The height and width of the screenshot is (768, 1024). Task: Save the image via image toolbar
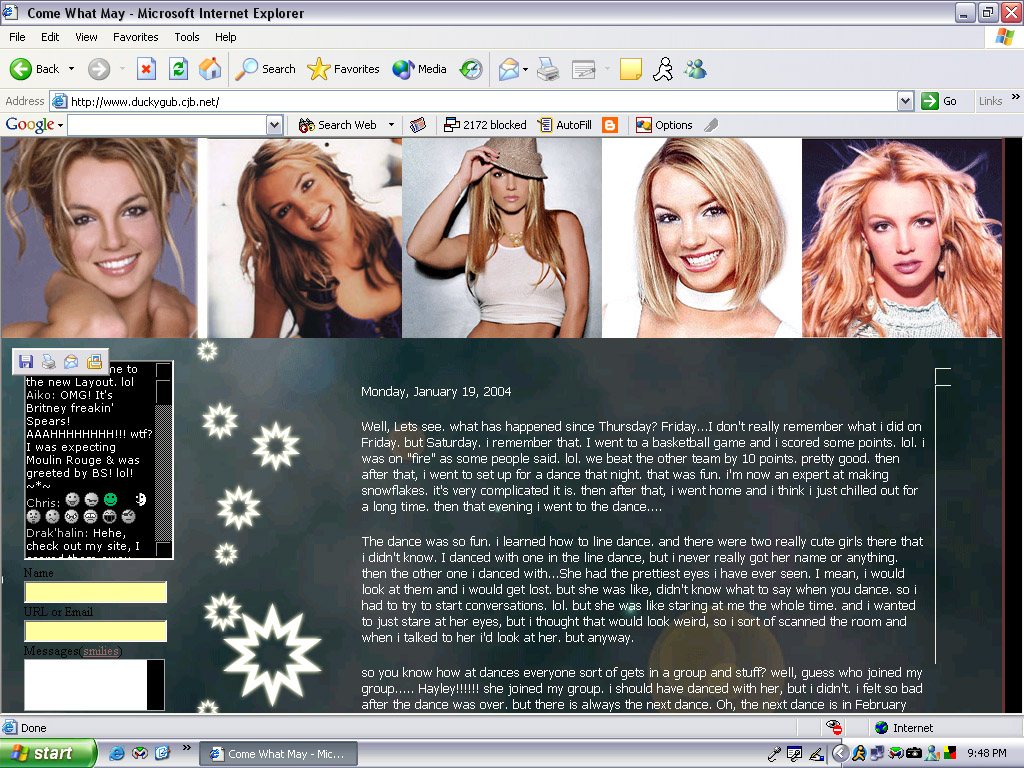pos(26,362)
